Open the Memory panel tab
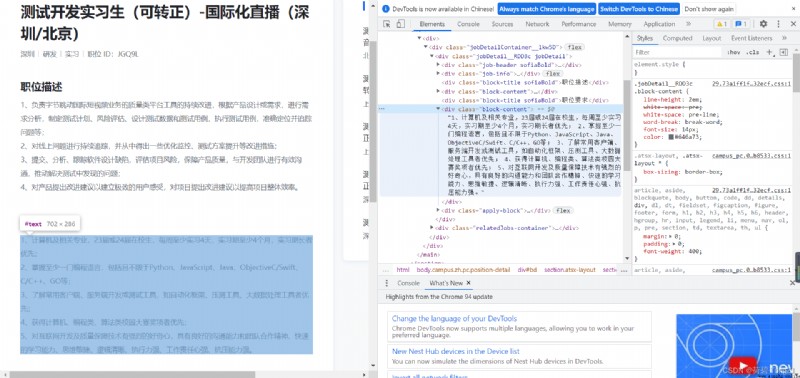This screenshot has width=800, height=378. pyautogui.click(x=619, y=24)
